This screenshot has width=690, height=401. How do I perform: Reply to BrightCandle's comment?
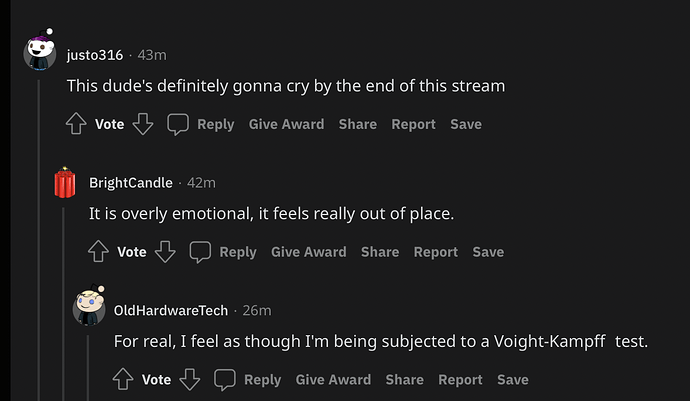click(224, 252)
